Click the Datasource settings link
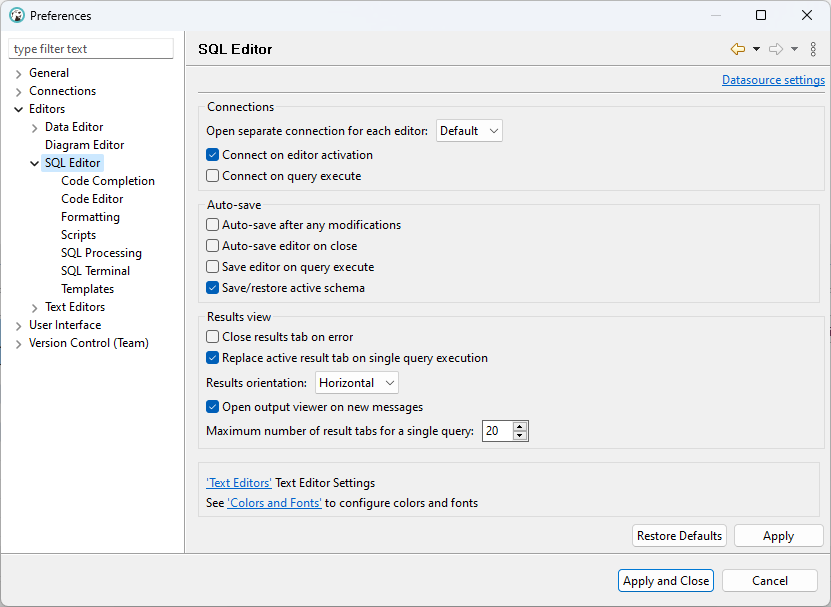Viewport: 831px width, 607px height. click(773, 79)
